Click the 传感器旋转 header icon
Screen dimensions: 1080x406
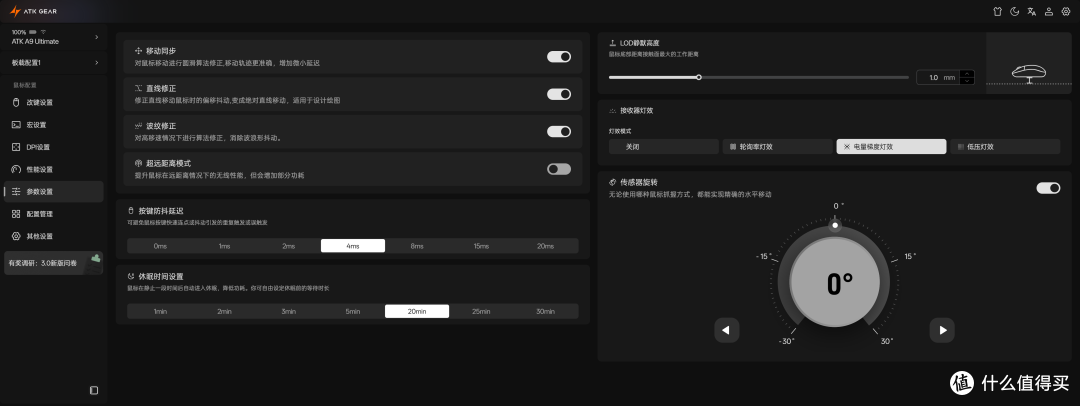click(x=612, y=183)
